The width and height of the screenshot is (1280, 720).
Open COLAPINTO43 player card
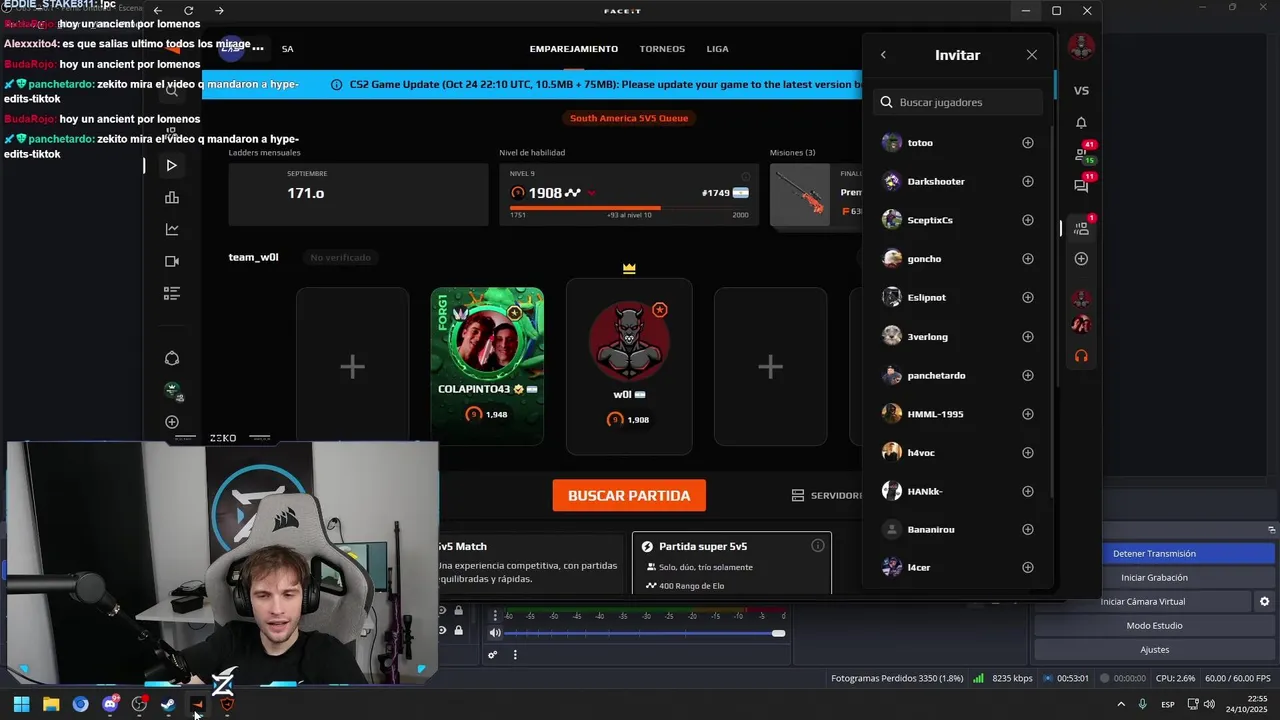coord(487,366)
